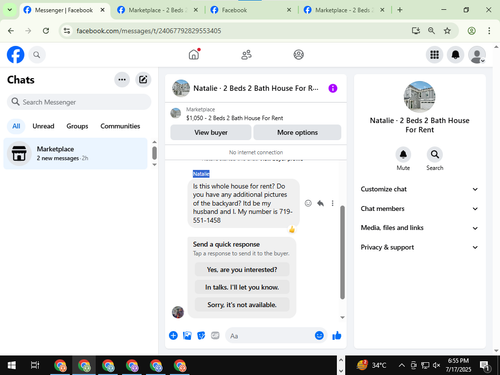500x375 pixels.
Task: Open the Groups icon in top navigation
Action: [298, 55]
